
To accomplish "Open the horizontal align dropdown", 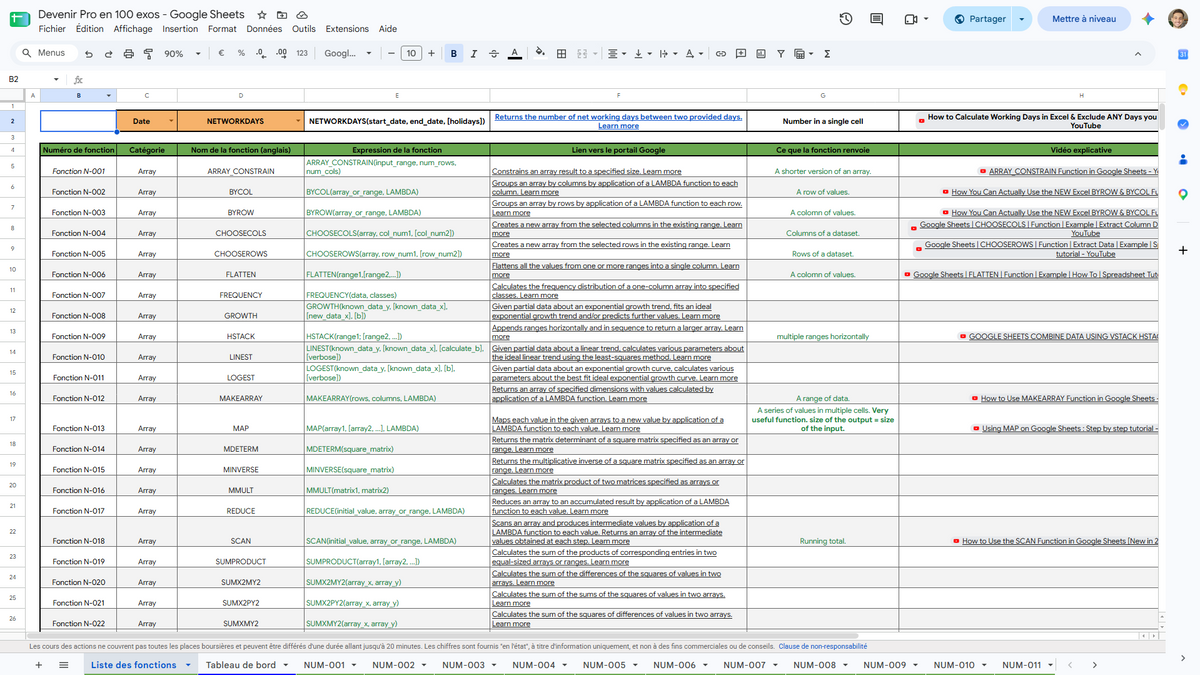I will (618, 54).
